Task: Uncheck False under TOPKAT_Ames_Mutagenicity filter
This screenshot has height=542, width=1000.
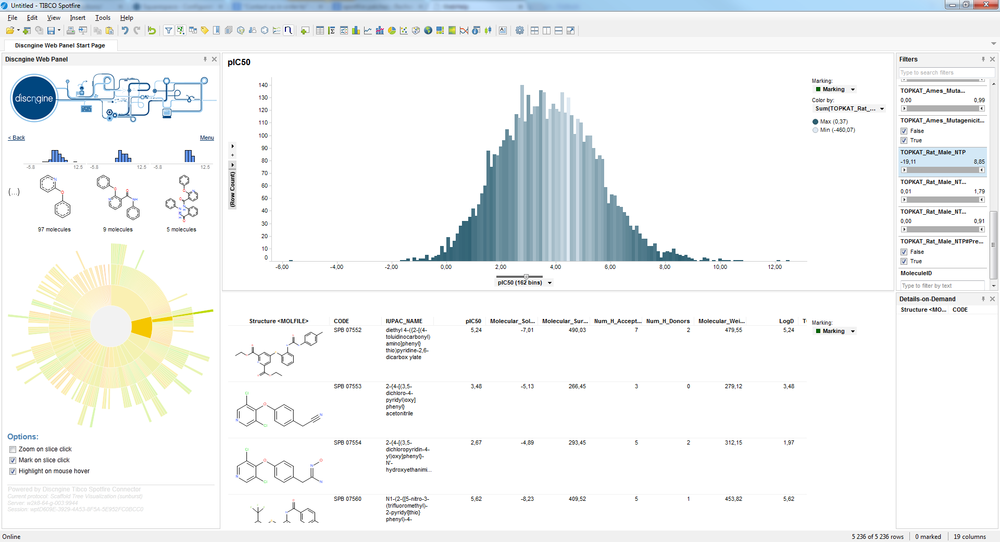Action: [x=904, y=131]
